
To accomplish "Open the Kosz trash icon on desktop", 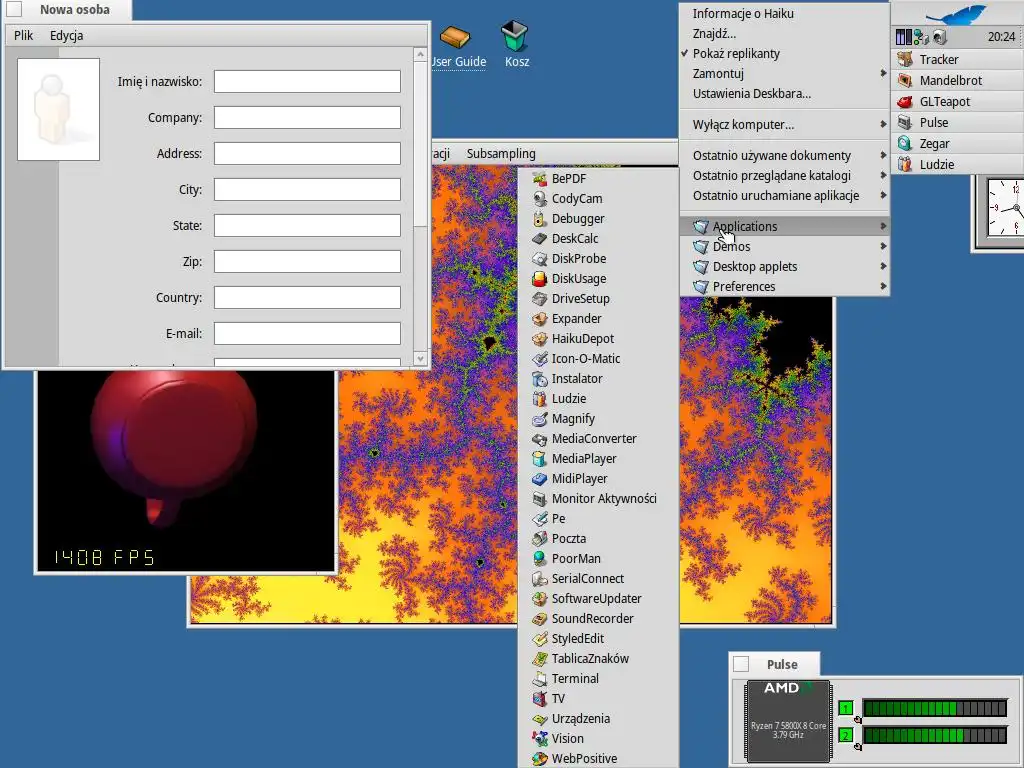I will coord(517,44).
